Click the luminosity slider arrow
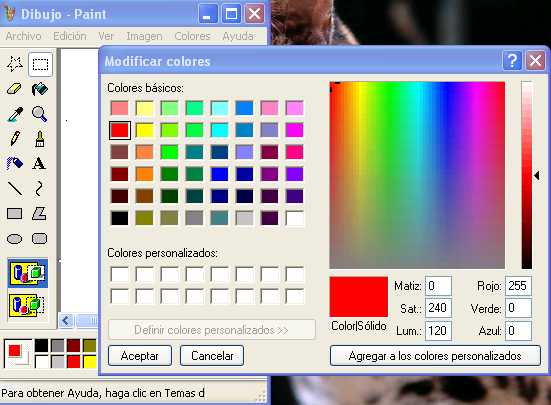The height and width of the screenshot is (405, 551). (x=537, y=175)
